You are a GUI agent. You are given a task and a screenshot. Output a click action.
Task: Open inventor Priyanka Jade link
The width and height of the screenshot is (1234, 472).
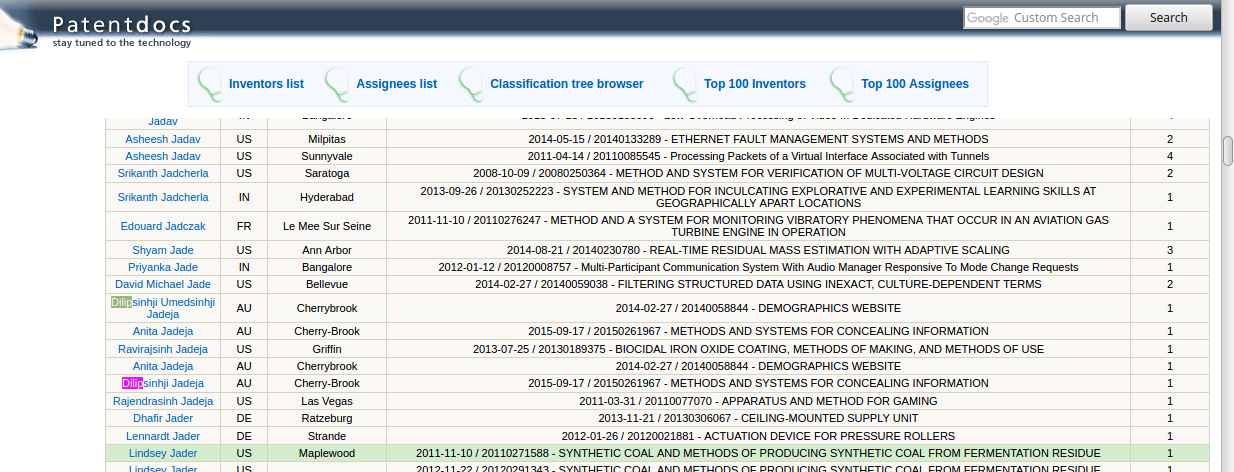163,267
